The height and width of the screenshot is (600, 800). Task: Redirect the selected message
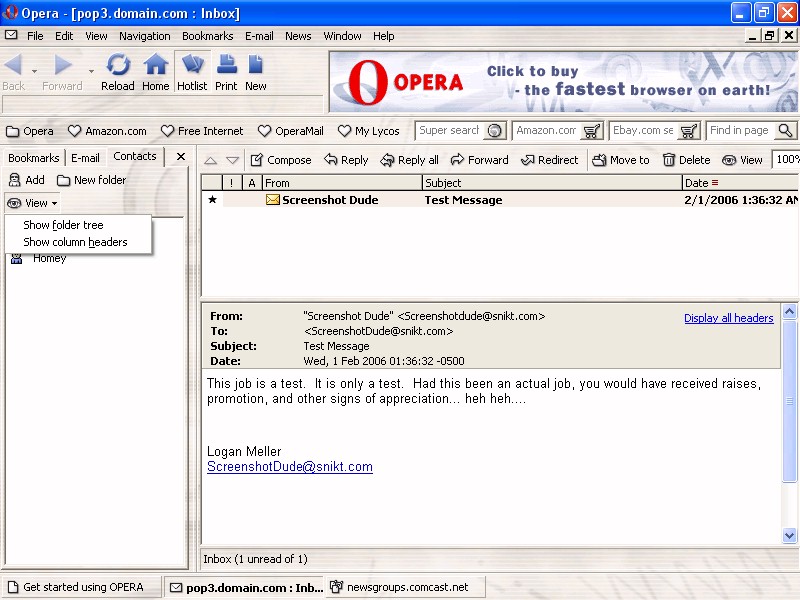coord(549,160)
